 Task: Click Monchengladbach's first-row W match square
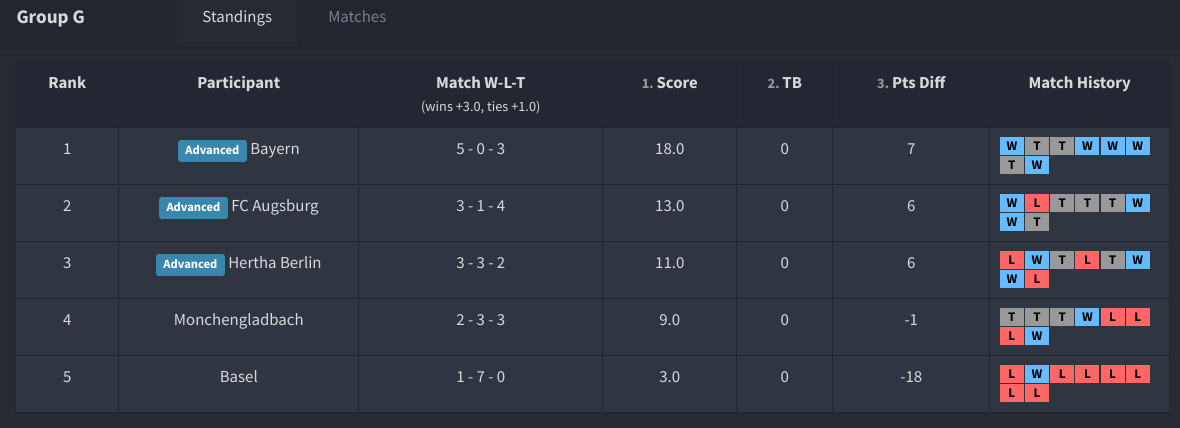click(1087, 317)
